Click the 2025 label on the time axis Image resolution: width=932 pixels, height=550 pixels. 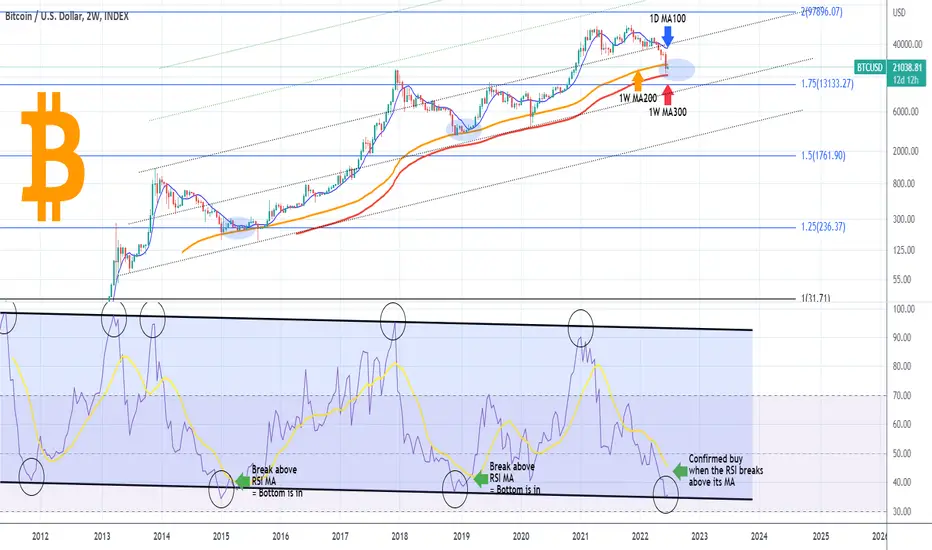click(x=821, y=536)
